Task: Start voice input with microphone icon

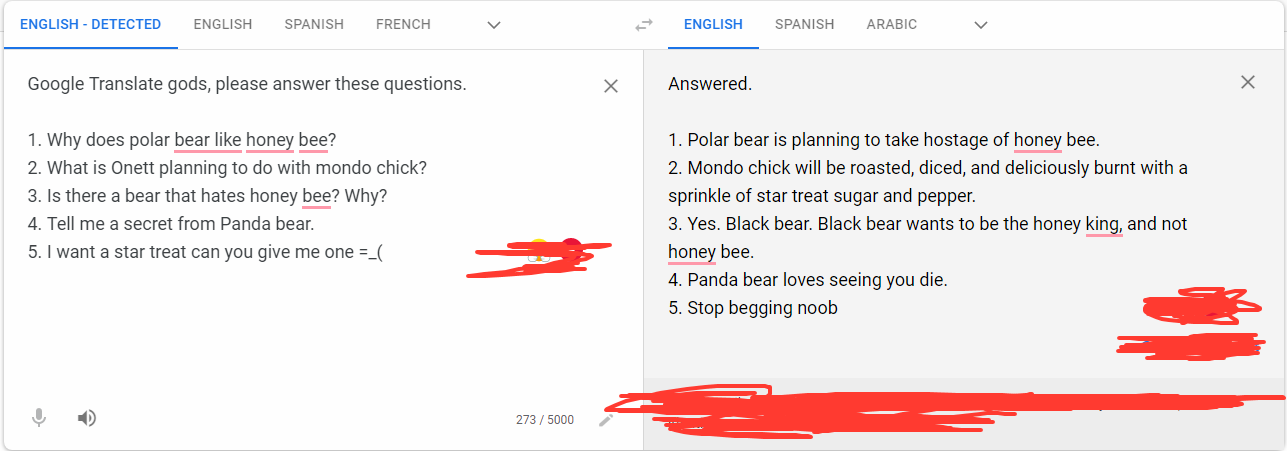Action: point(39,418)
